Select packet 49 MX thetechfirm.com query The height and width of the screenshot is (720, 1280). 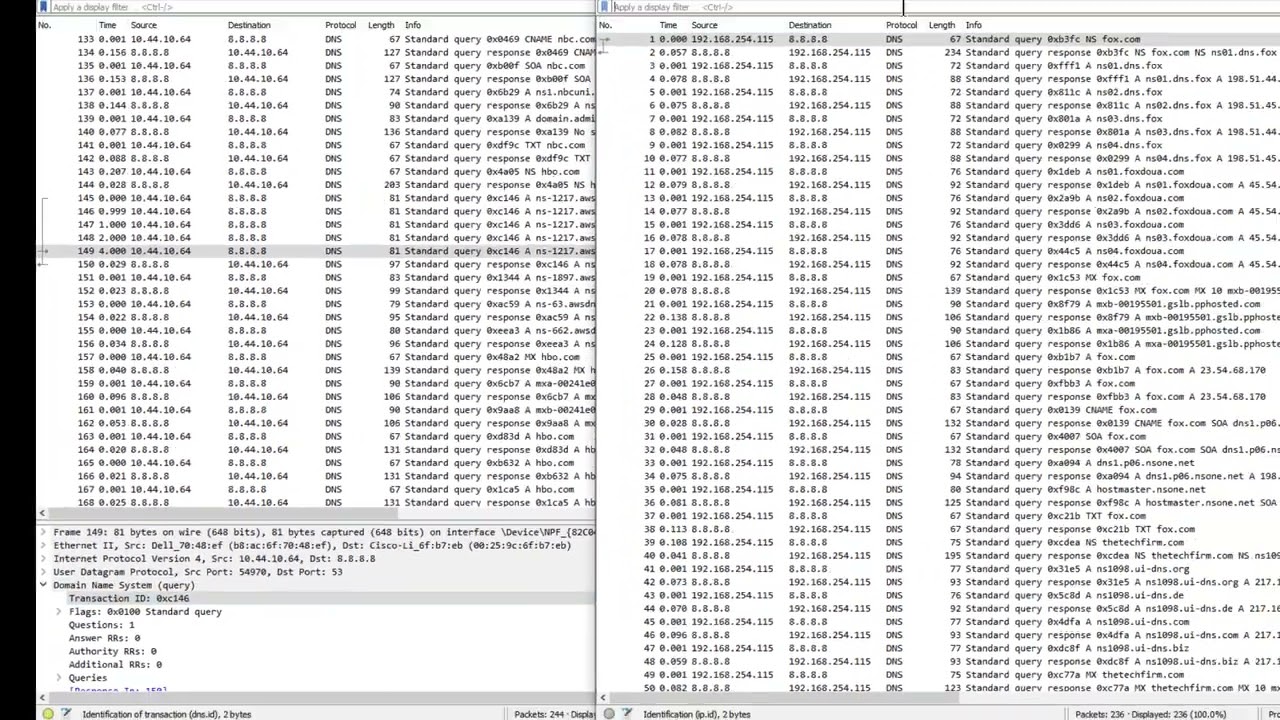(940, 675)
